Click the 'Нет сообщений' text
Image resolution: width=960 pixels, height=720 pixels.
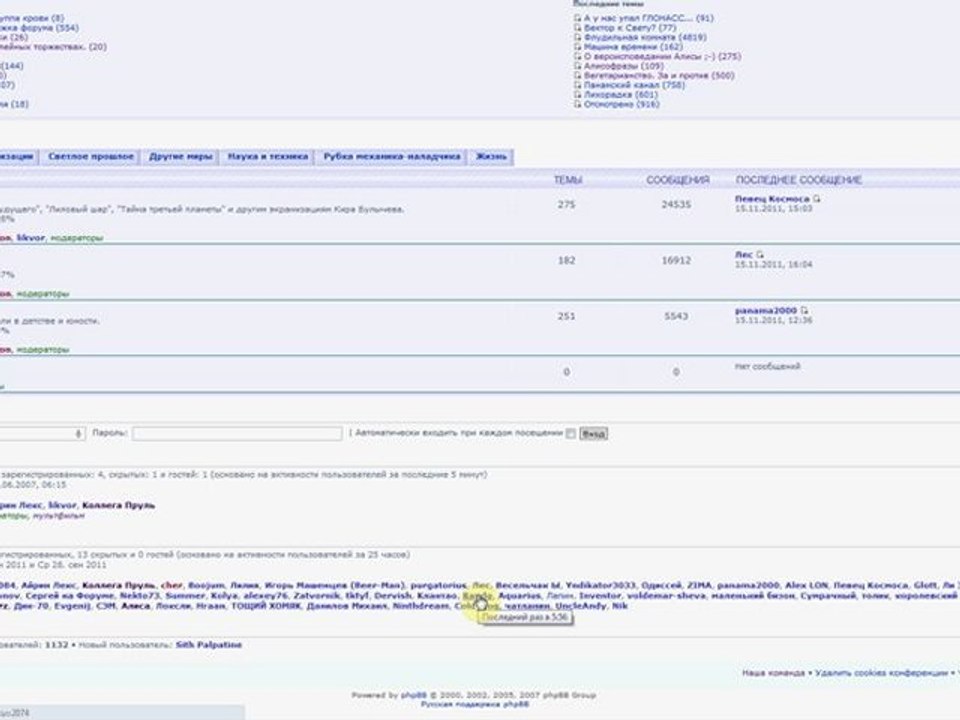click(x=767, y=367)
